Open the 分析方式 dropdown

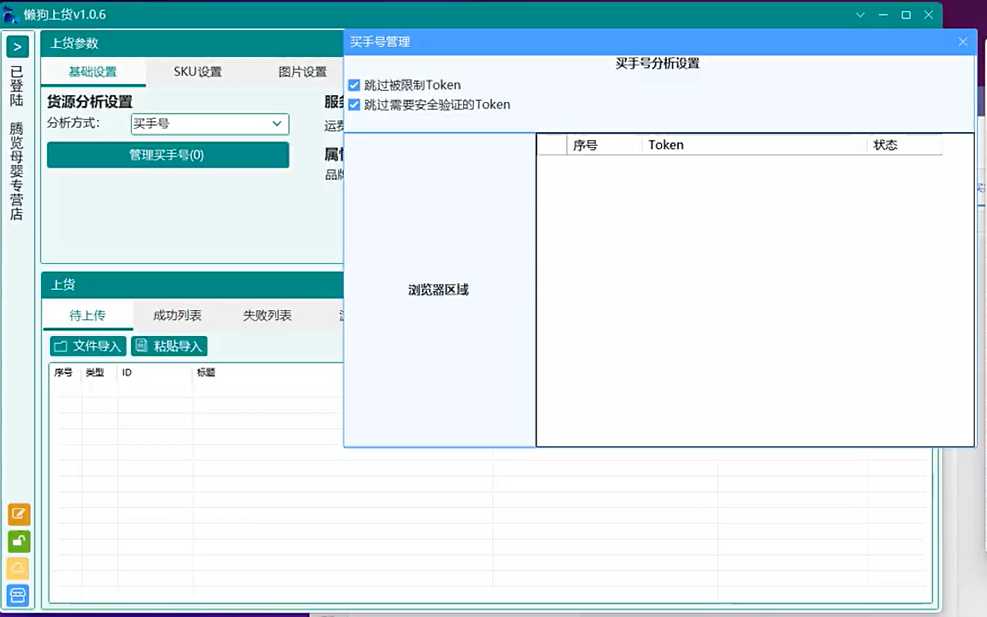pyautogui.click(x=210, y=124)
